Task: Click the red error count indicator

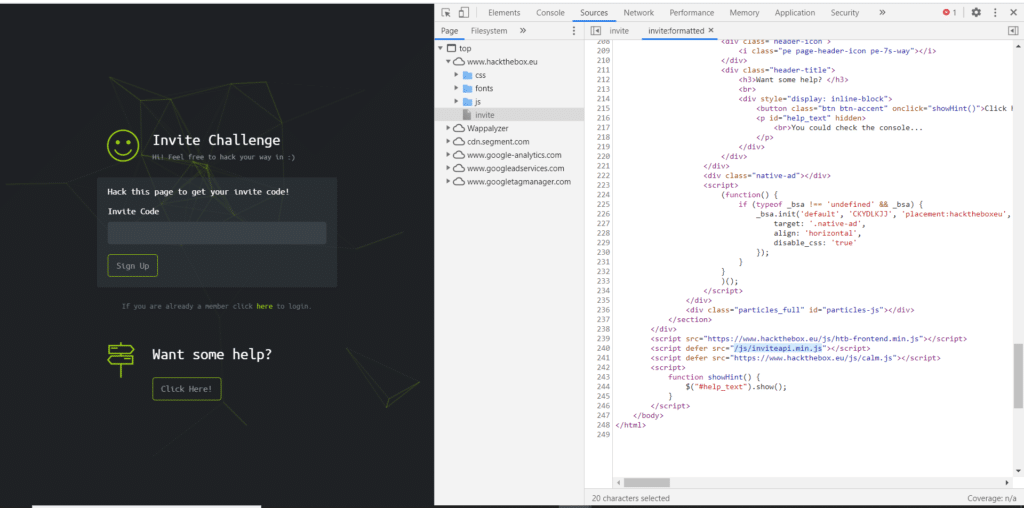Action: click(950, 12)
